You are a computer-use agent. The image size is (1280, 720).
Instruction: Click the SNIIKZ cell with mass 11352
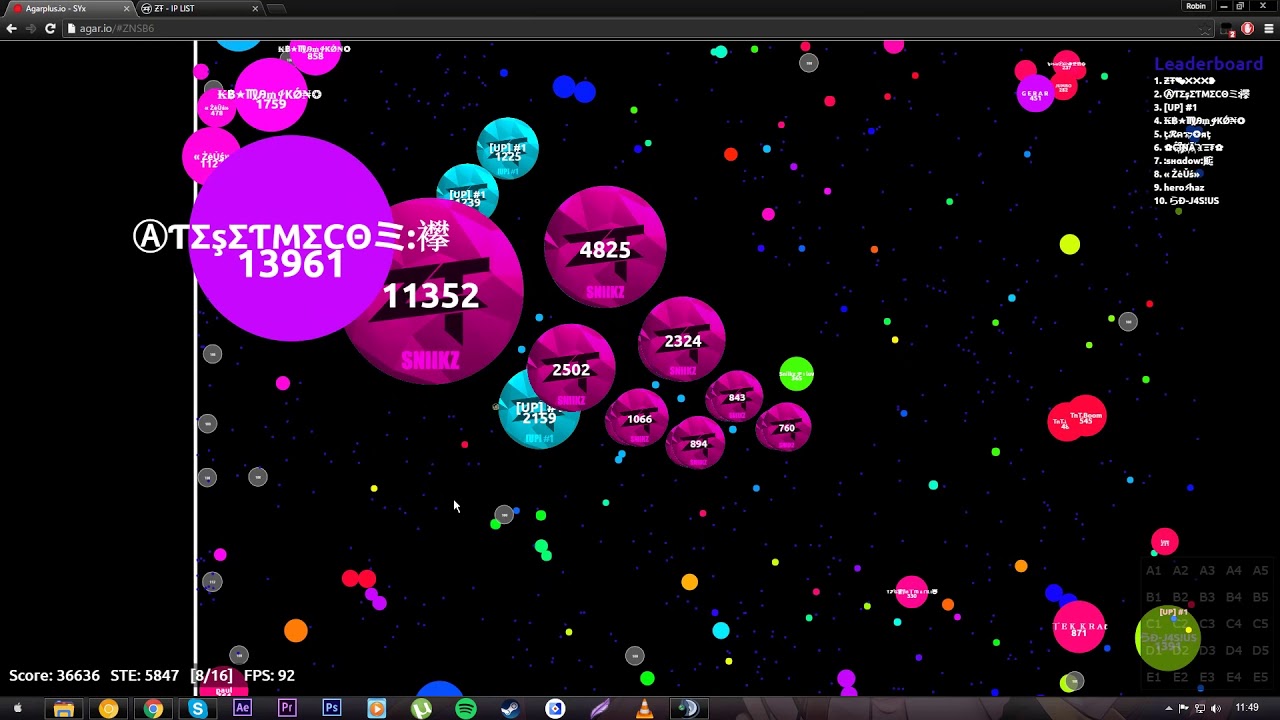tap(432, 292)
